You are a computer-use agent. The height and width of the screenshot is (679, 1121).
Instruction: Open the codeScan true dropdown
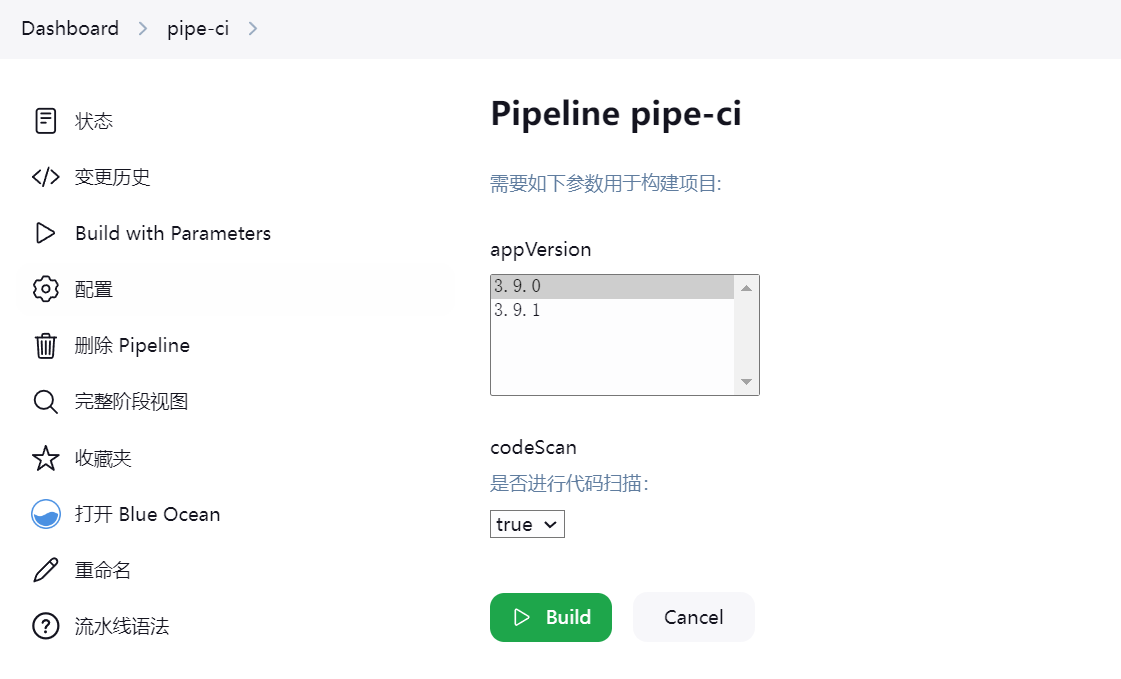click(x=527, y=524)
